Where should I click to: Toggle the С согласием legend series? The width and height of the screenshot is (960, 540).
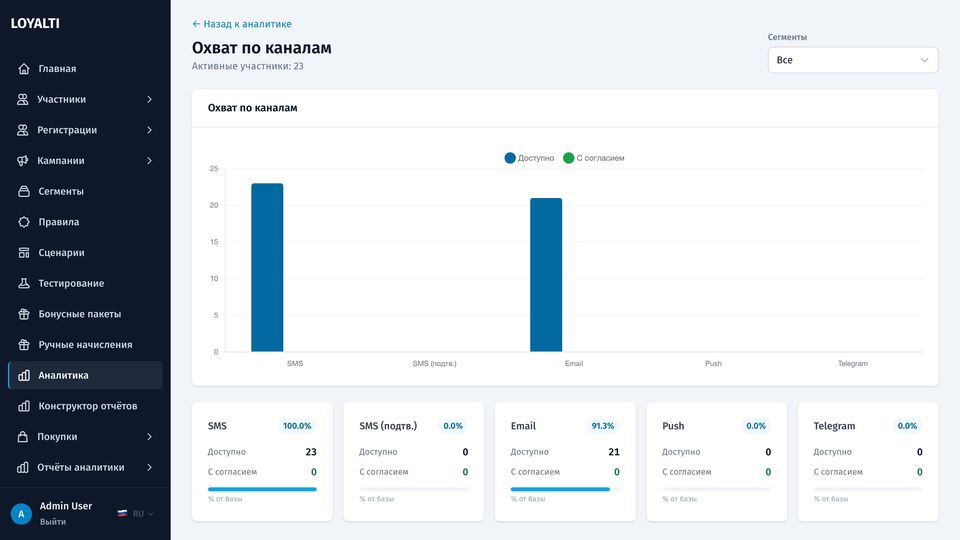(x=594, y=158)
